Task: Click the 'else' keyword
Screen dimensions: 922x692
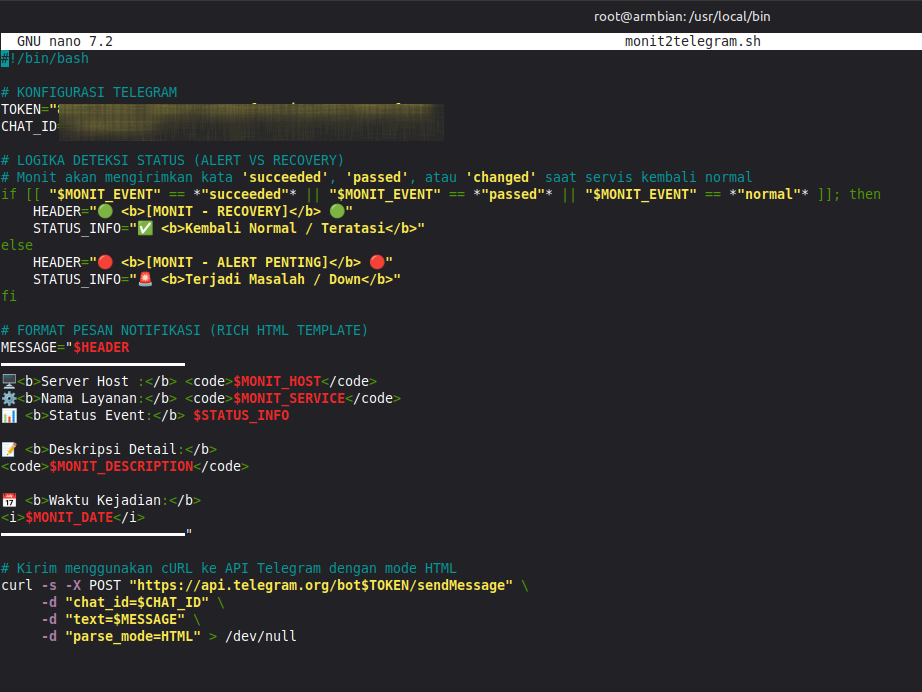Action: click(17, 245)
